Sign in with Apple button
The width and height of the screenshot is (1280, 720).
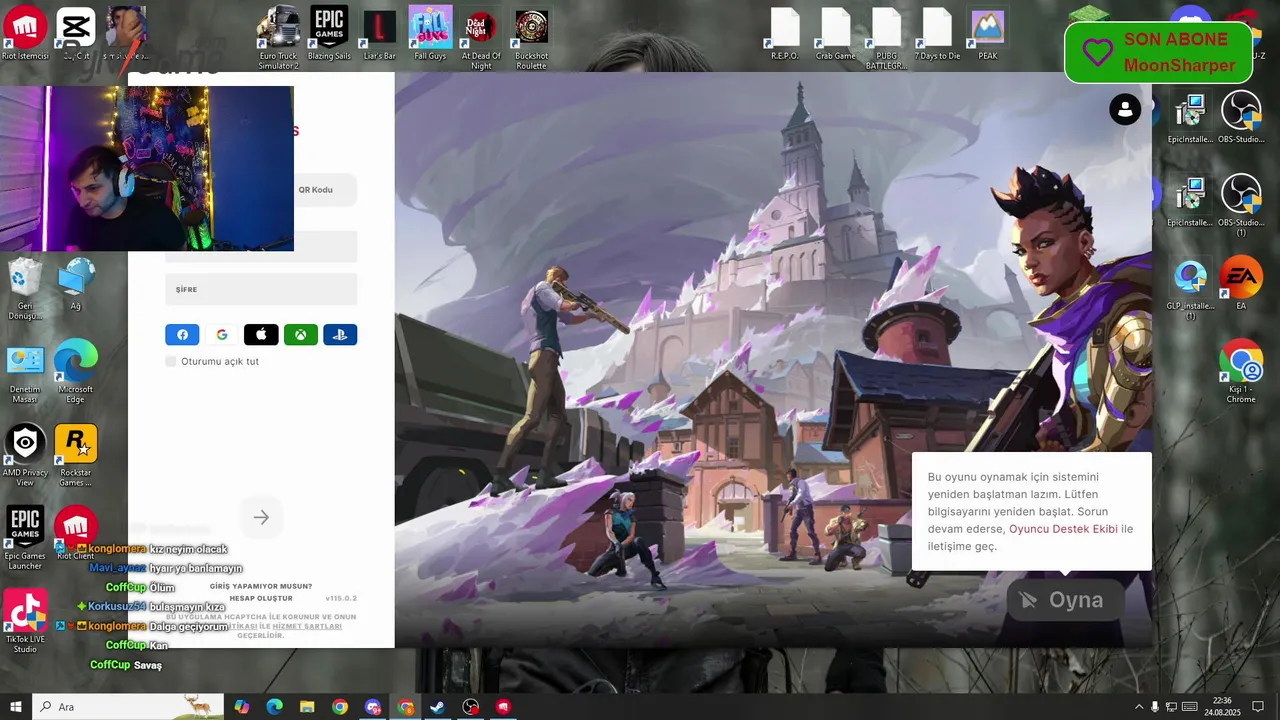pos(261,335)
